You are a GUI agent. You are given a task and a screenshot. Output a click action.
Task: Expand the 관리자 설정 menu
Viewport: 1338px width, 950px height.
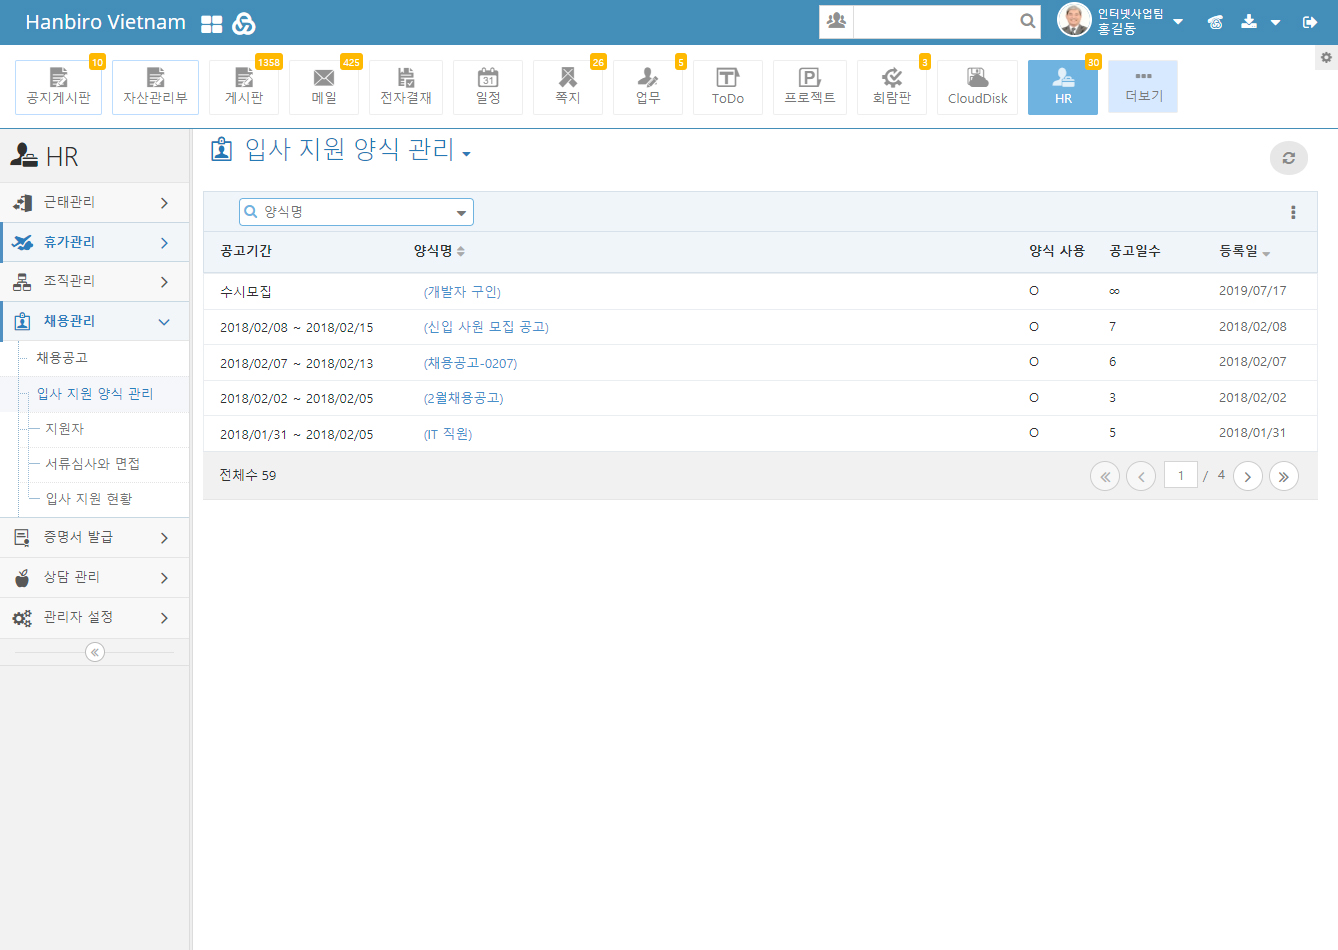[94, 617]
